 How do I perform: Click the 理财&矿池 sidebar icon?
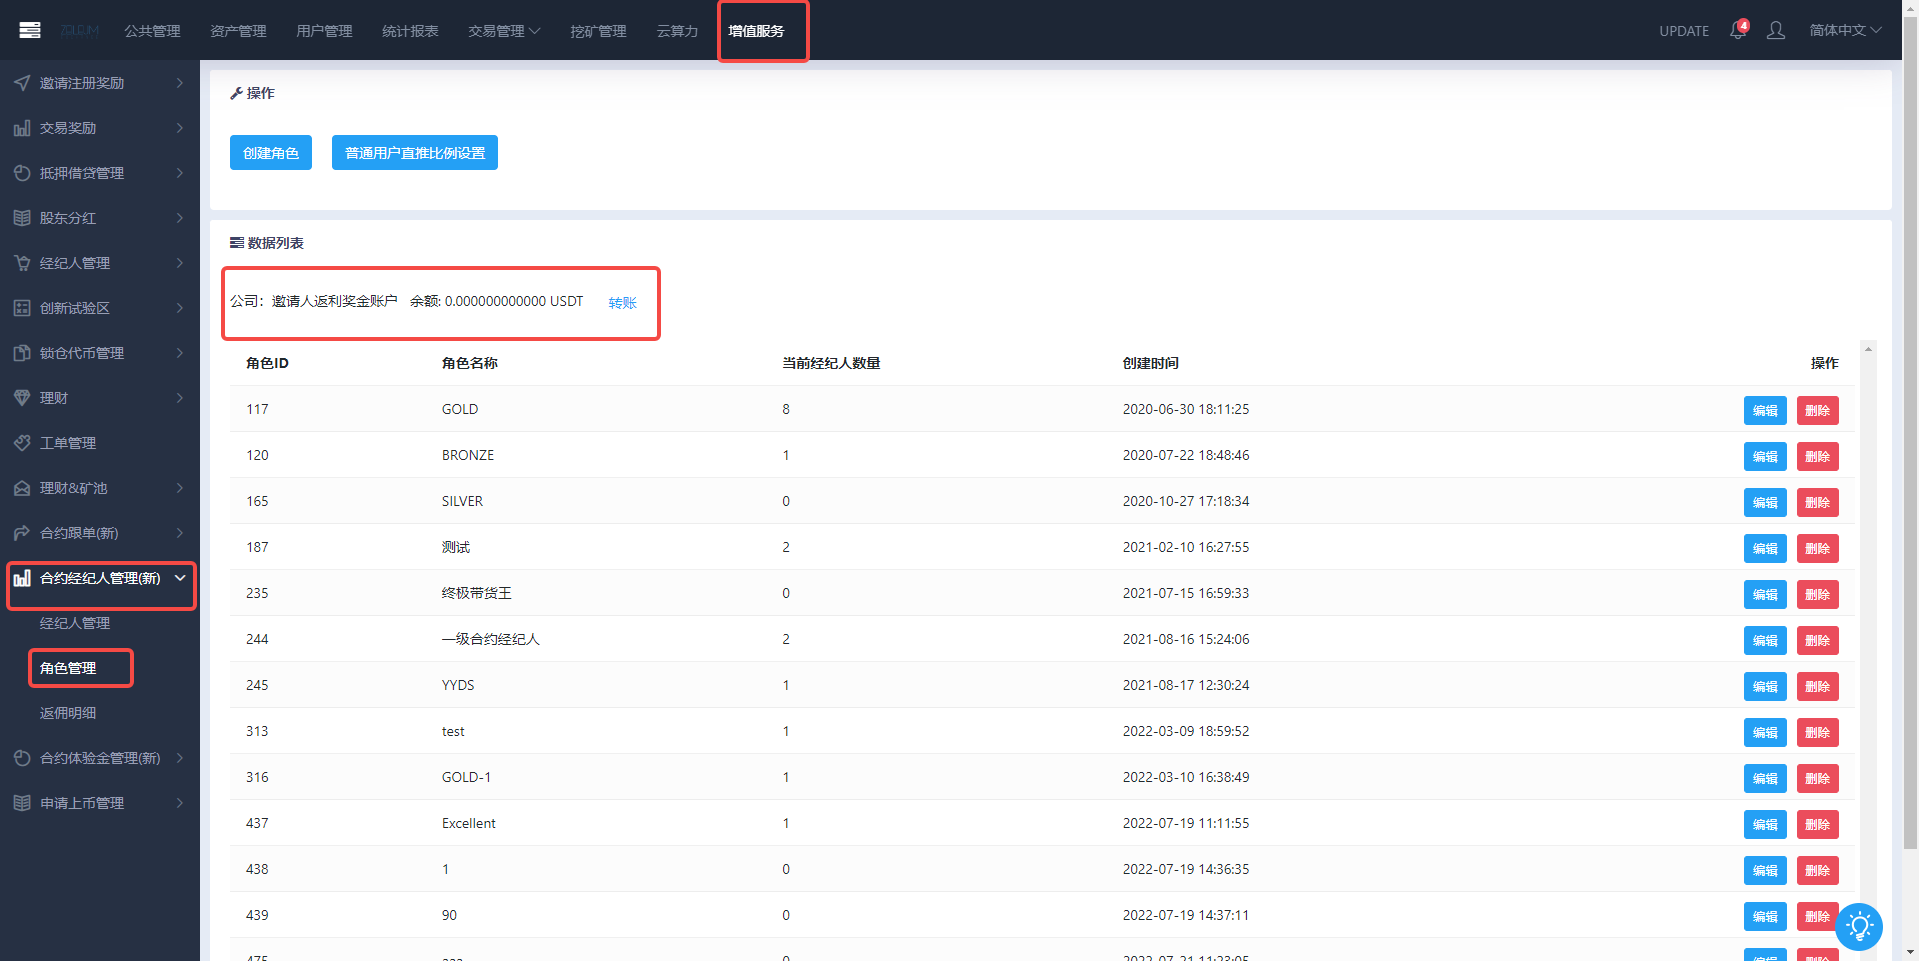(x=22, y=488)
